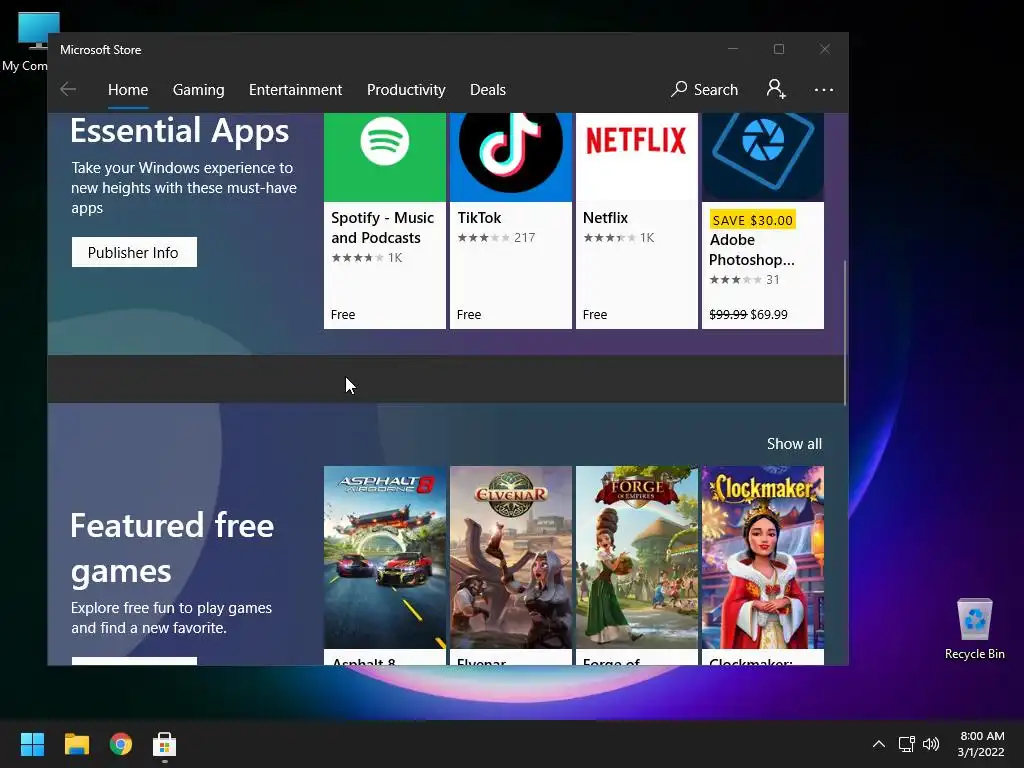Click the network tray icon
This screenshot has width=1024, height=768.
[906, 744]
